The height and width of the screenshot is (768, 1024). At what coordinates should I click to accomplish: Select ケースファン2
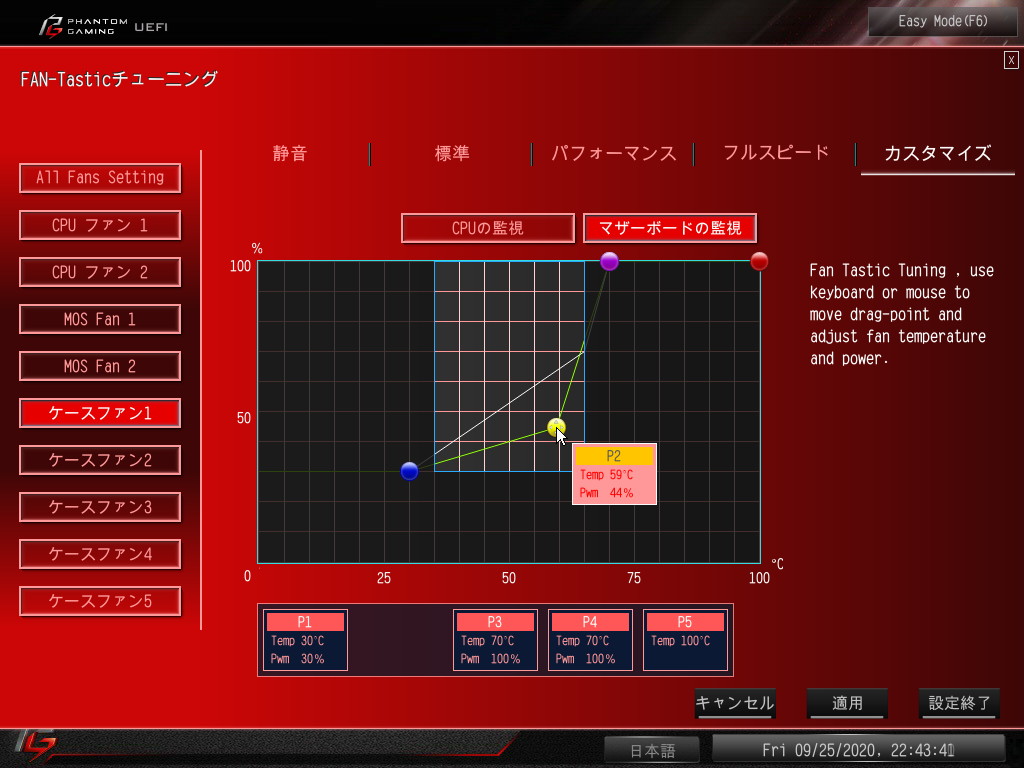100,460
